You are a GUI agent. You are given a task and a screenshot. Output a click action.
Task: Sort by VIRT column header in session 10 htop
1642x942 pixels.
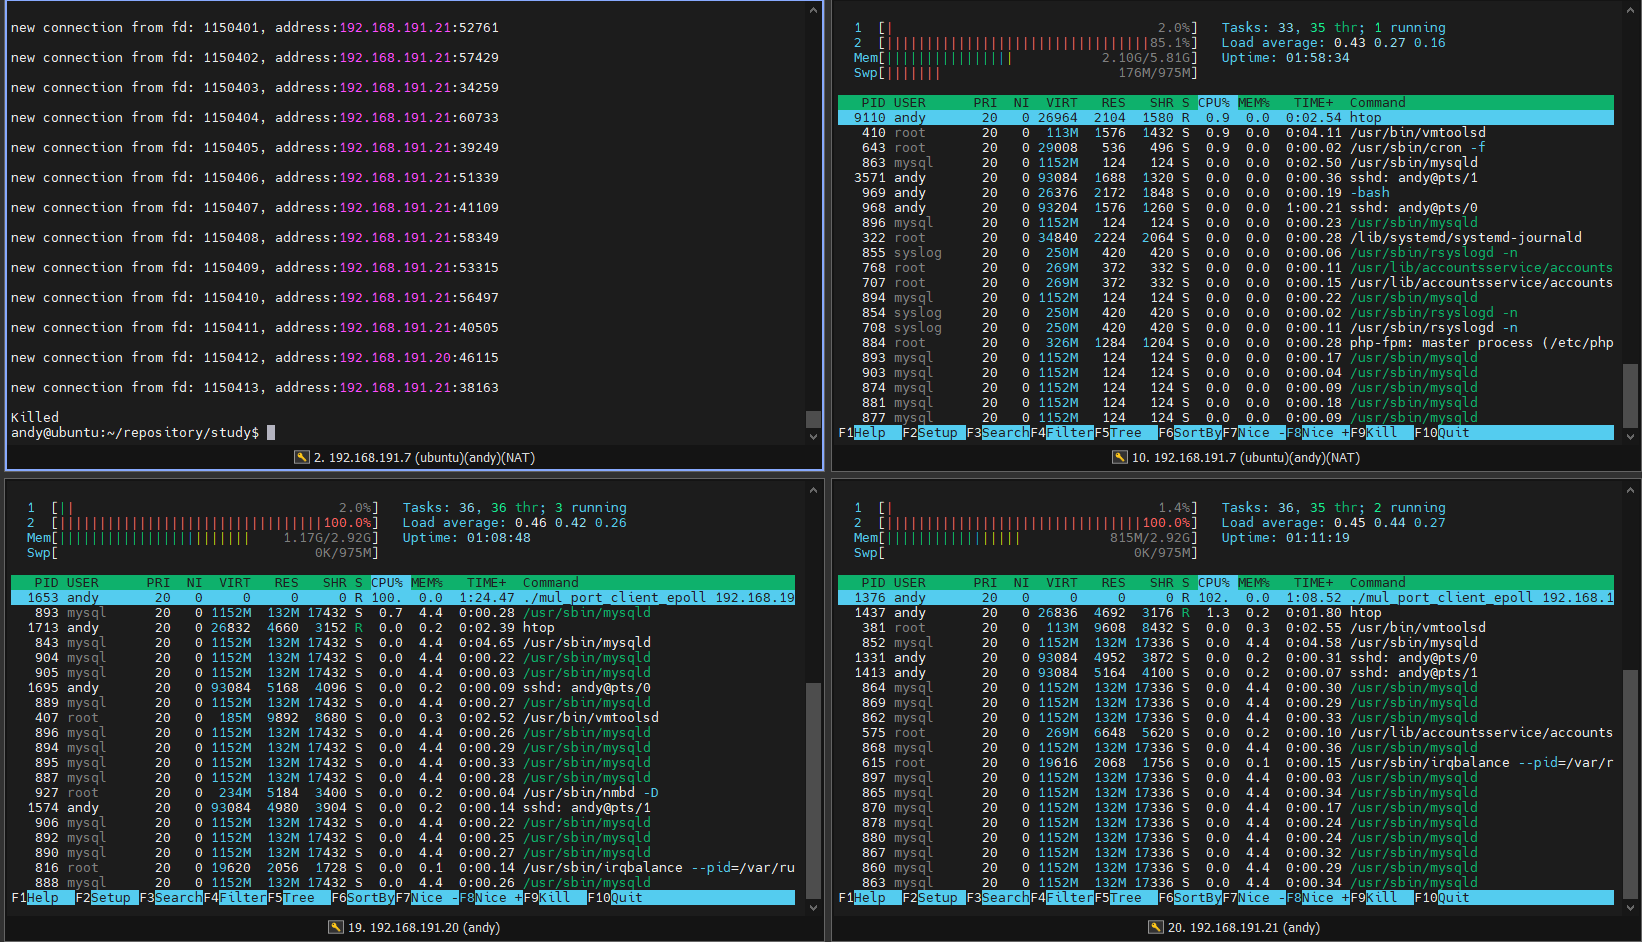pos(1062,103)
